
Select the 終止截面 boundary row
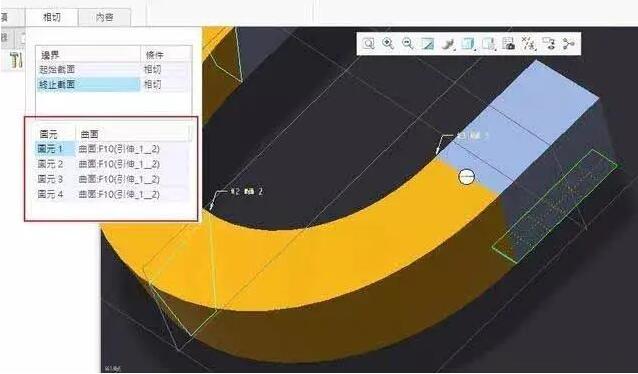(88, 84)
